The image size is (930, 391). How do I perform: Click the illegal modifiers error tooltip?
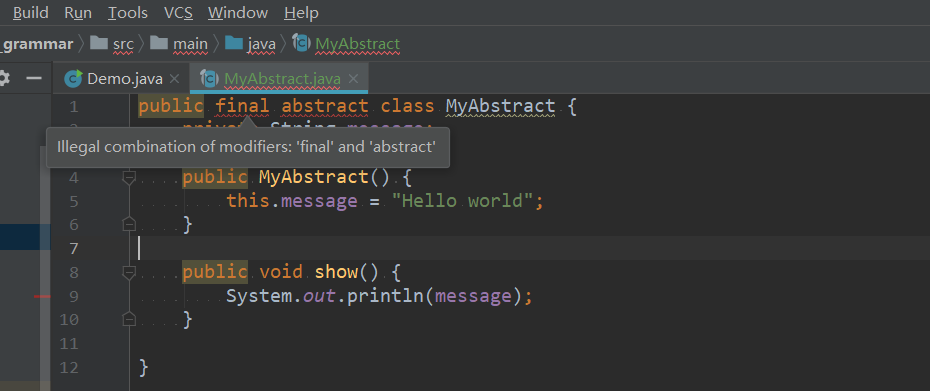[x=247, y=147]
